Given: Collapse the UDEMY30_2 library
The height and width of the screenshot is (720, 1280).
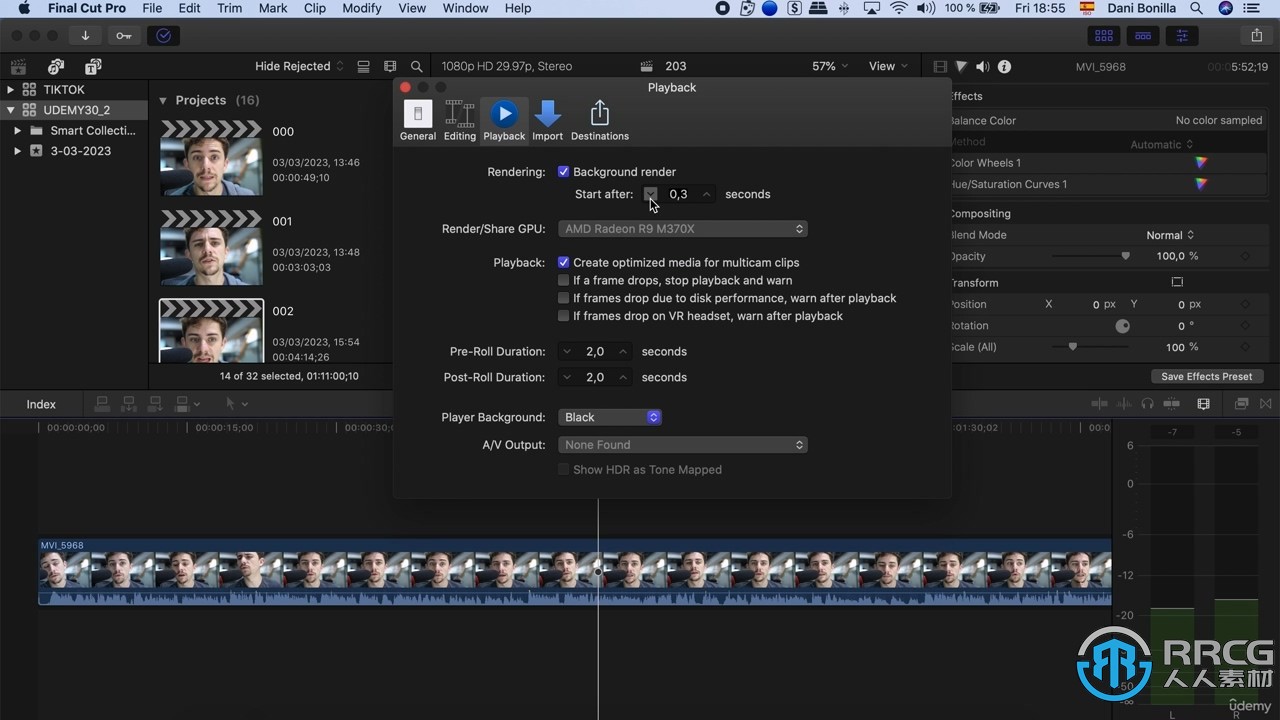Looking at the screenshot, I should 11,110.
